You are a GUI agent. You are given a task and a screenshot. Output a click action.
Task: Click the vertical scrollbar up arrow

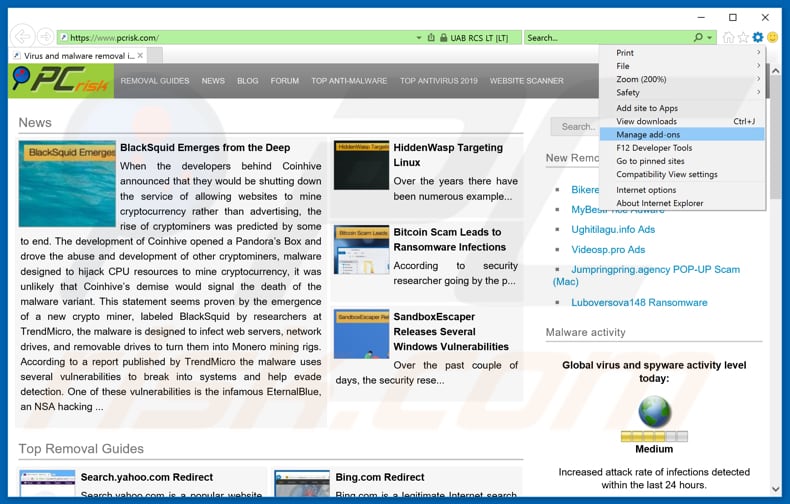pos(776,71)
